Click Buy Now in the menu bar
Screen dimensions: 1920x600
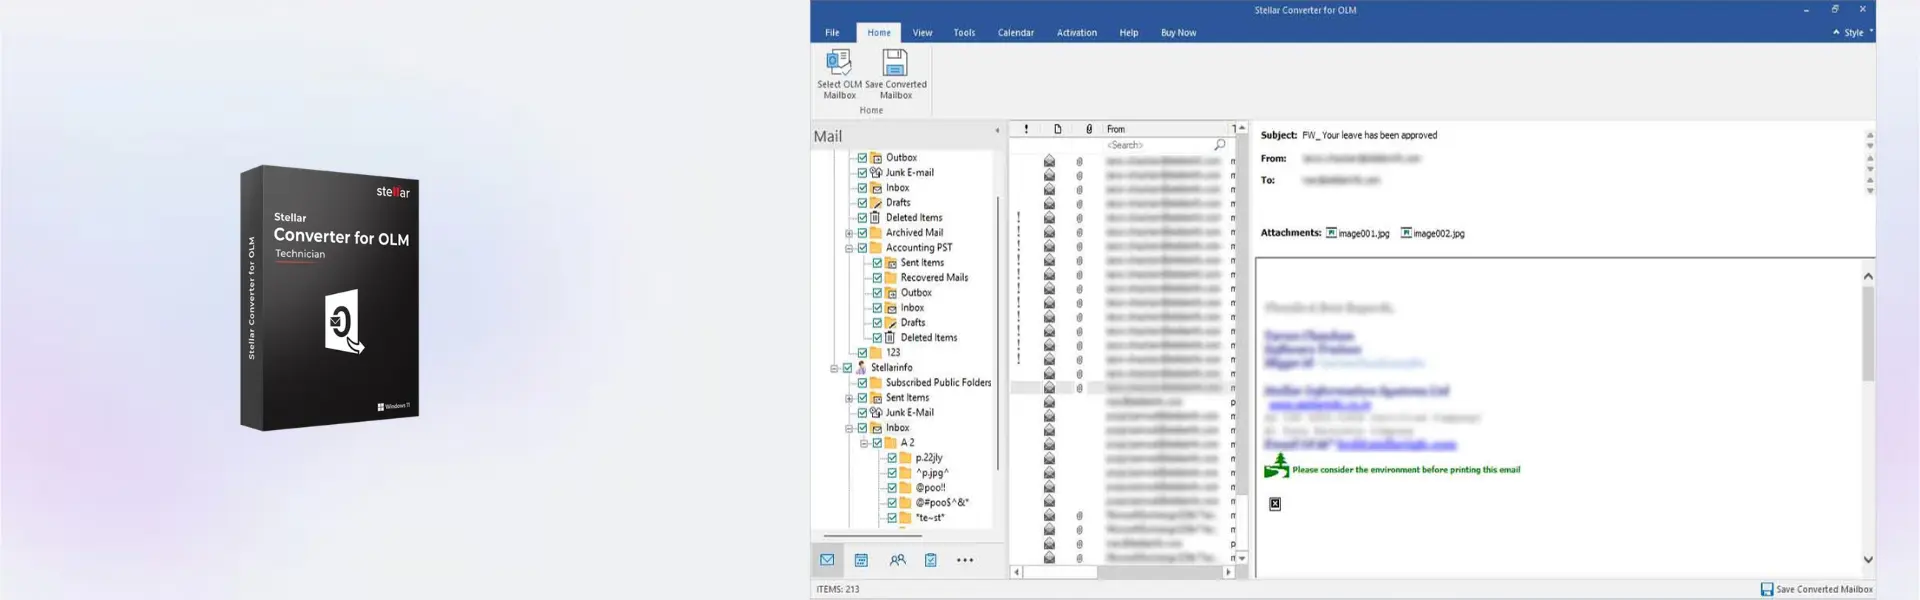pos(1178,33)
